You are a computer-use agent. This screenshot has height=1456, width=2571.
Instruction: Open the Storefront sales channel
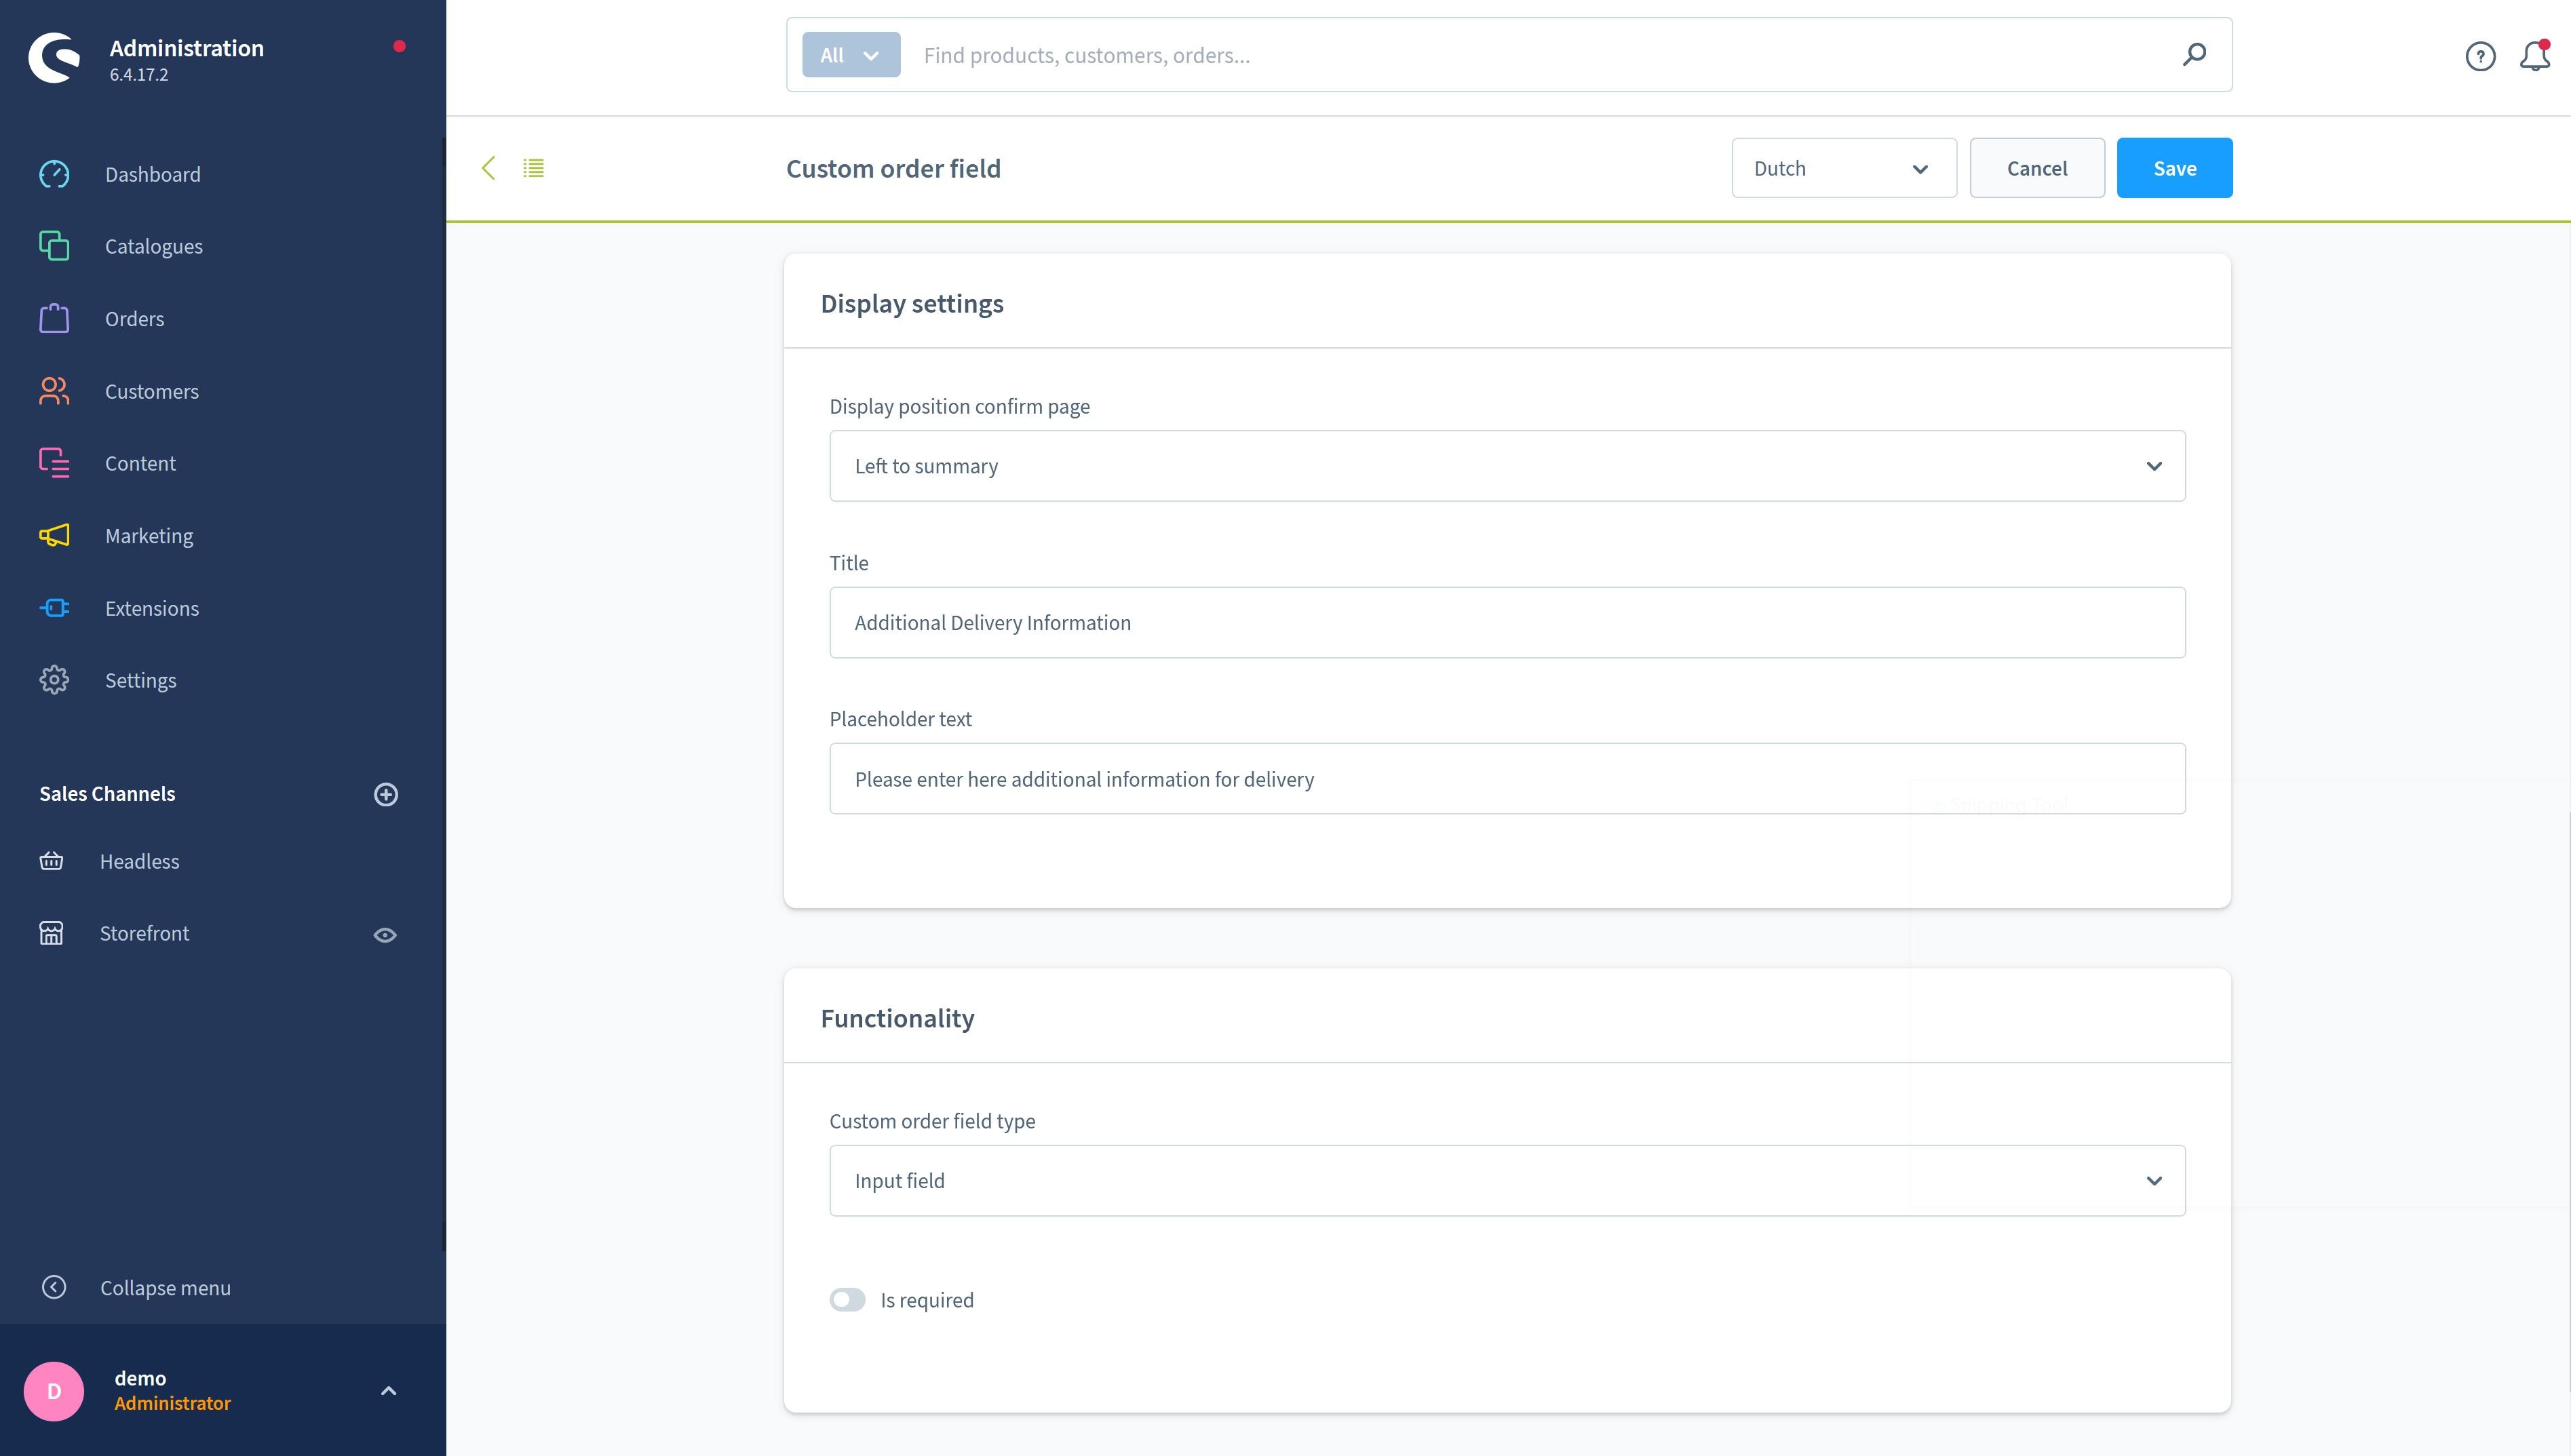tap(144, 933)
